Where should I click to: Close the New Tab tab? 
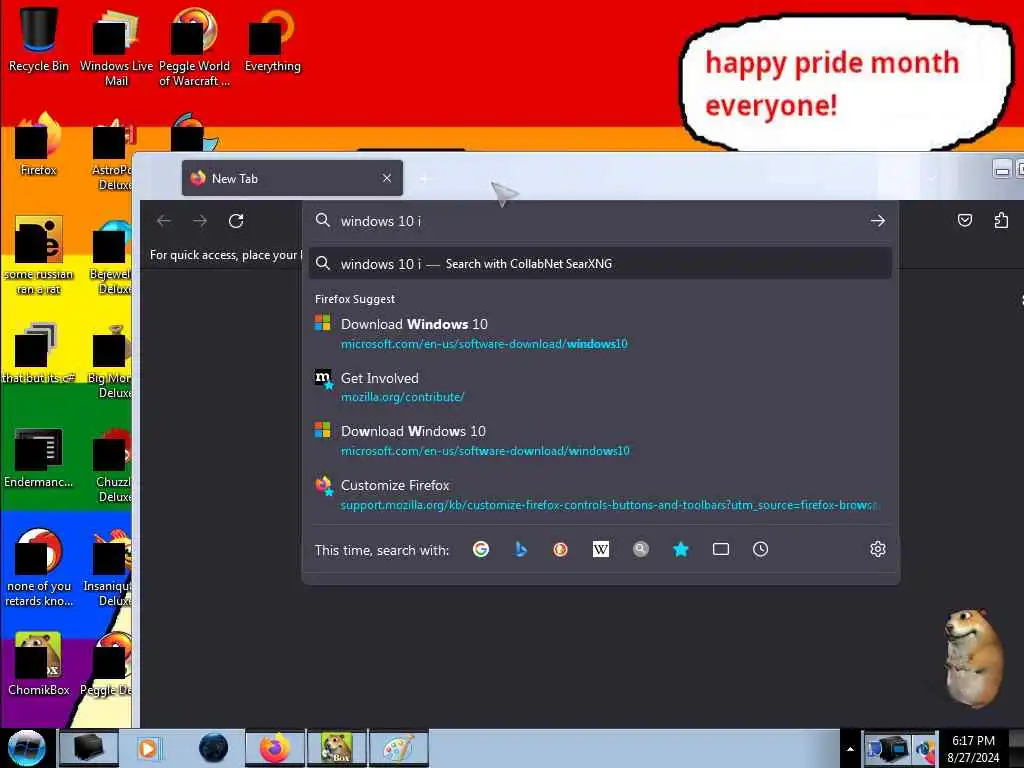click(x=387, y=178)
